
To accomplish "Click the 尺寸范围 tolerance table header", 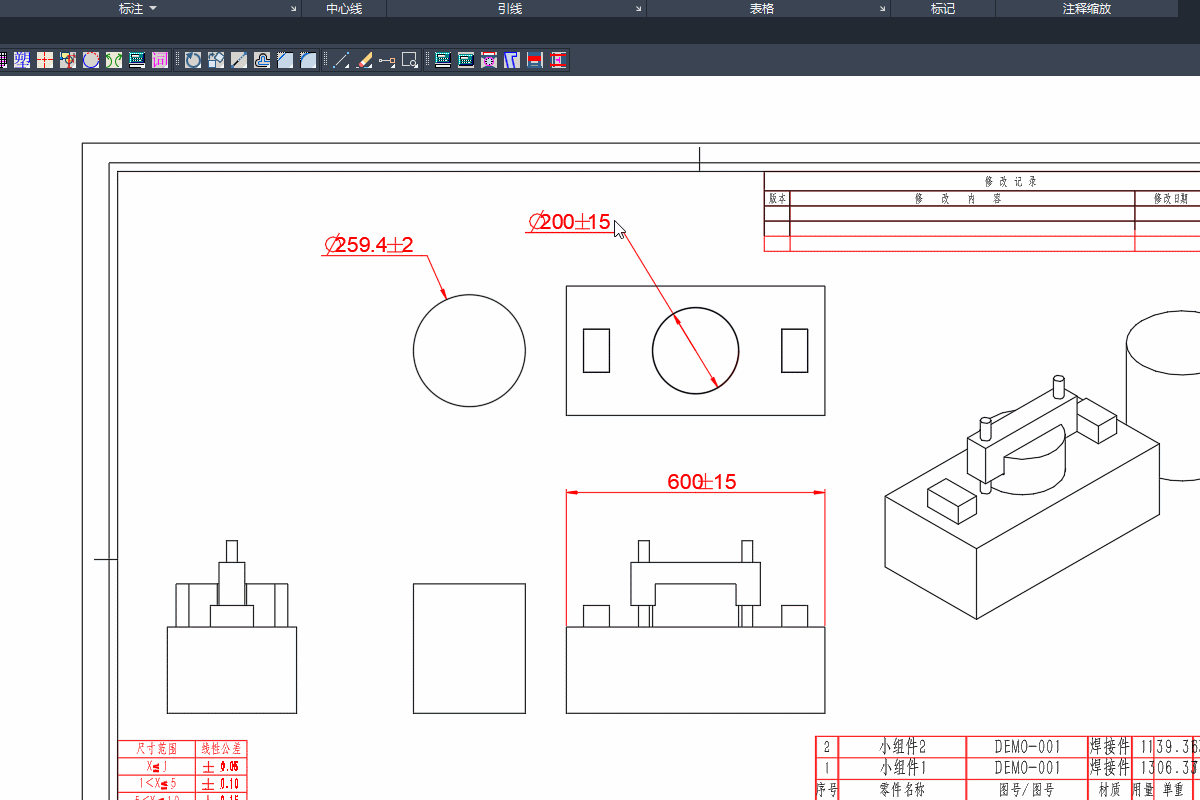I will pyautogui.click(x=157, y=749).
